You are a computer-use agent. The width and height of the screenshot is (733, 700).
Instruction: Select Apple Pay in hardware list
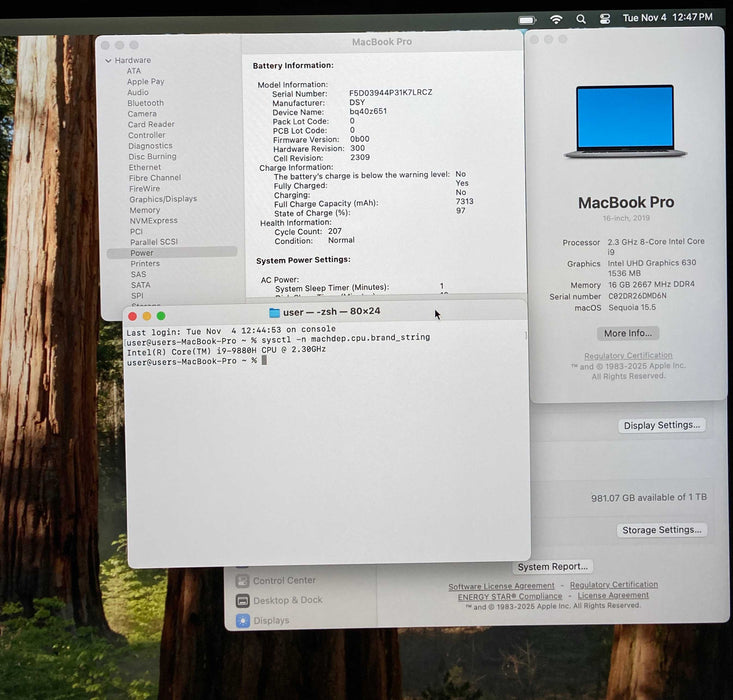click(145, 81)
